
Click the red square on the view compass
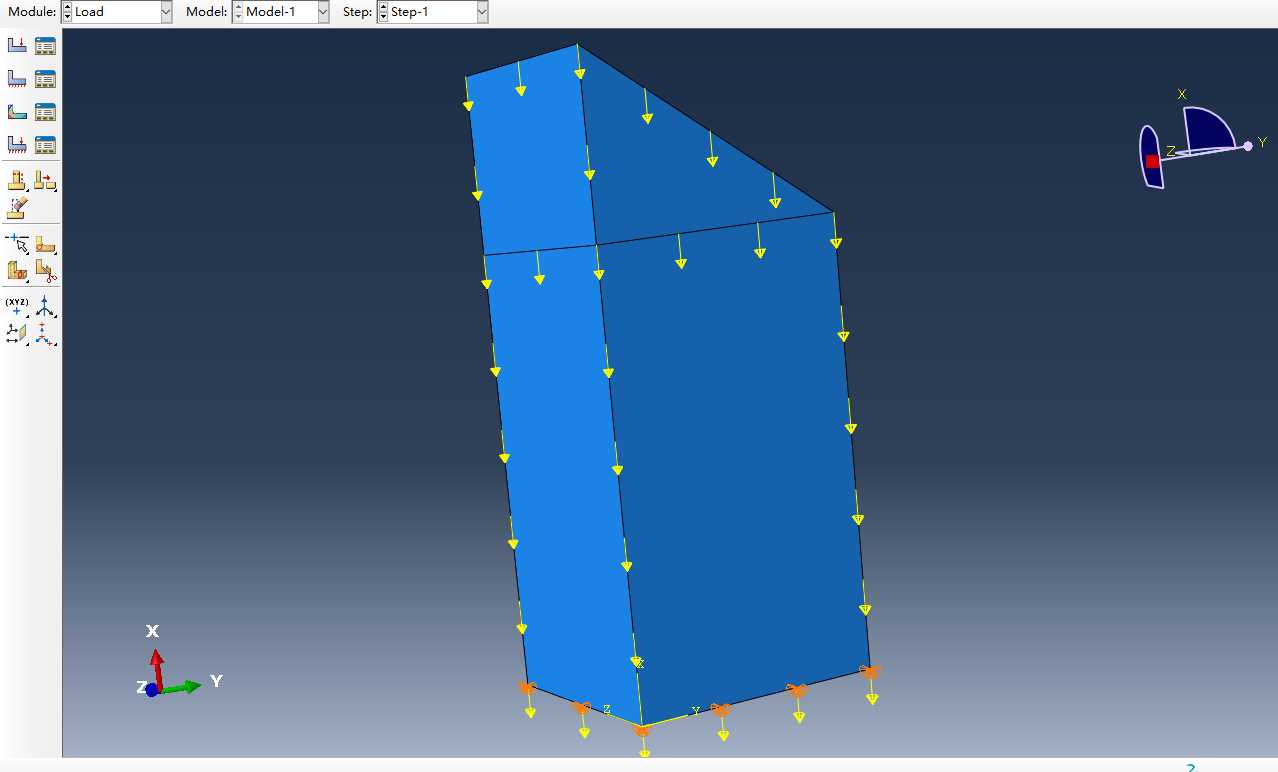point(1152,161)
